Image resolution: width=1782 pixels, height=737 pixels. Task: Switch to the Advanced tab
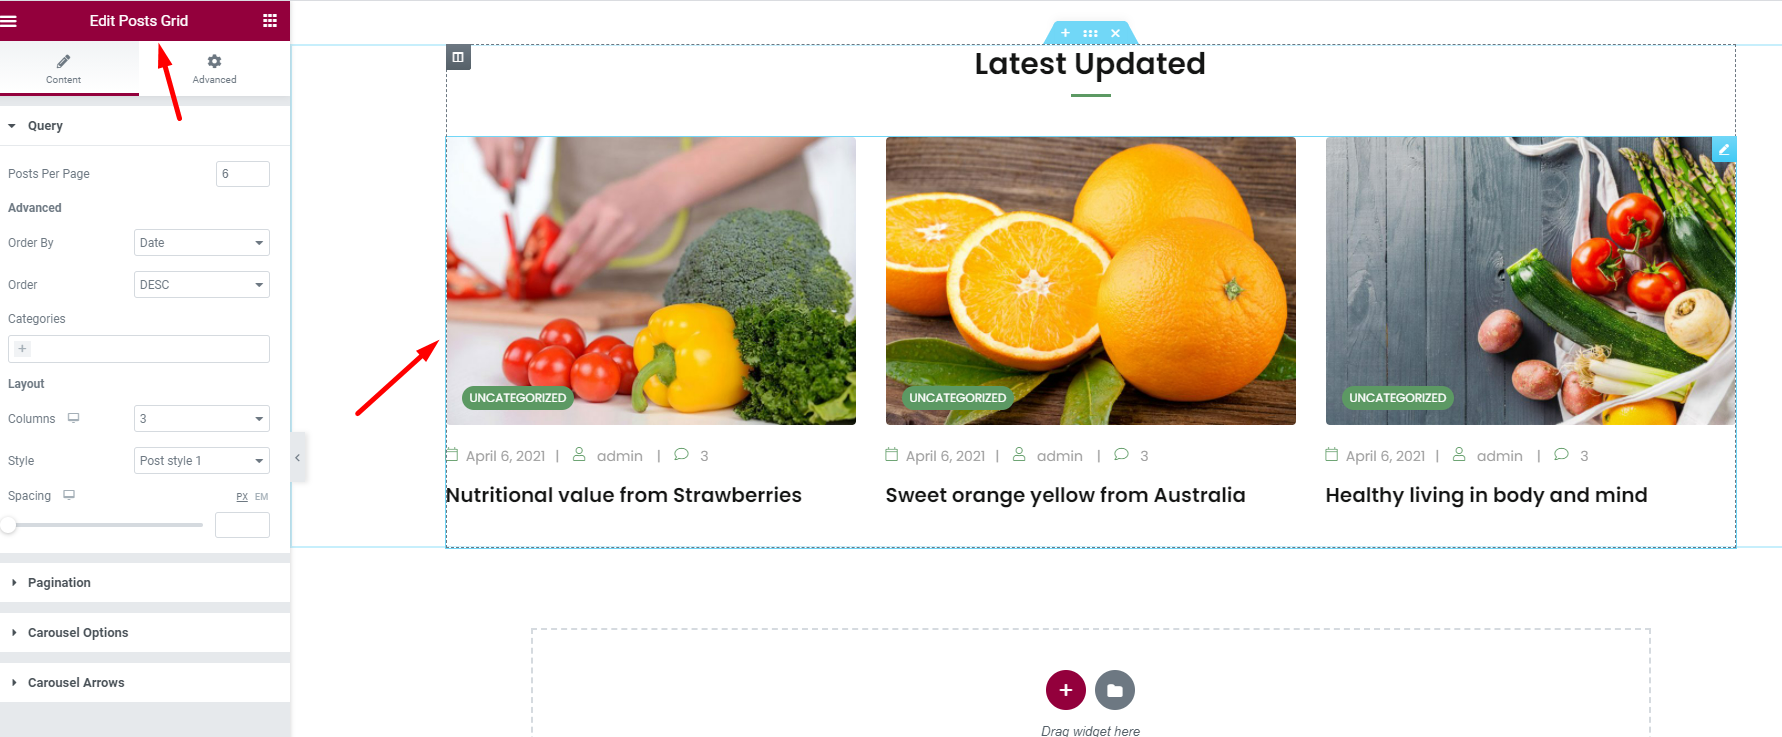(x=214, y=69)
